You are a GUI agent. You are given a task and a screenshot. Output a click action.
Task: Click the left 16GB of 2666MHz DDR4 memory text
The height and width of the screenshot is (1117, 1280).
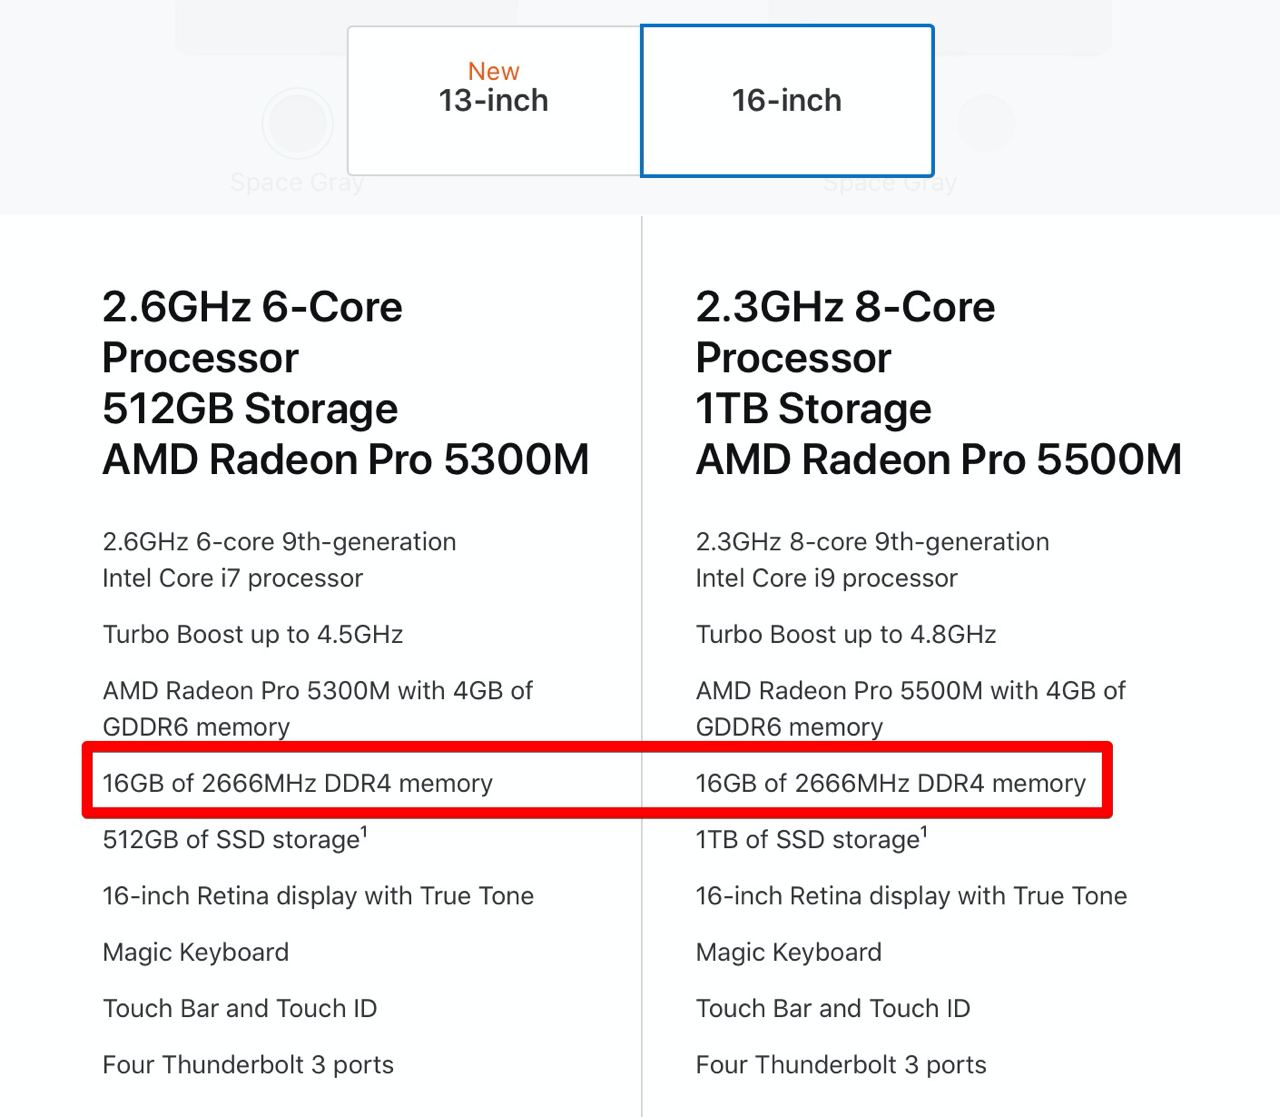click(297, 783)
